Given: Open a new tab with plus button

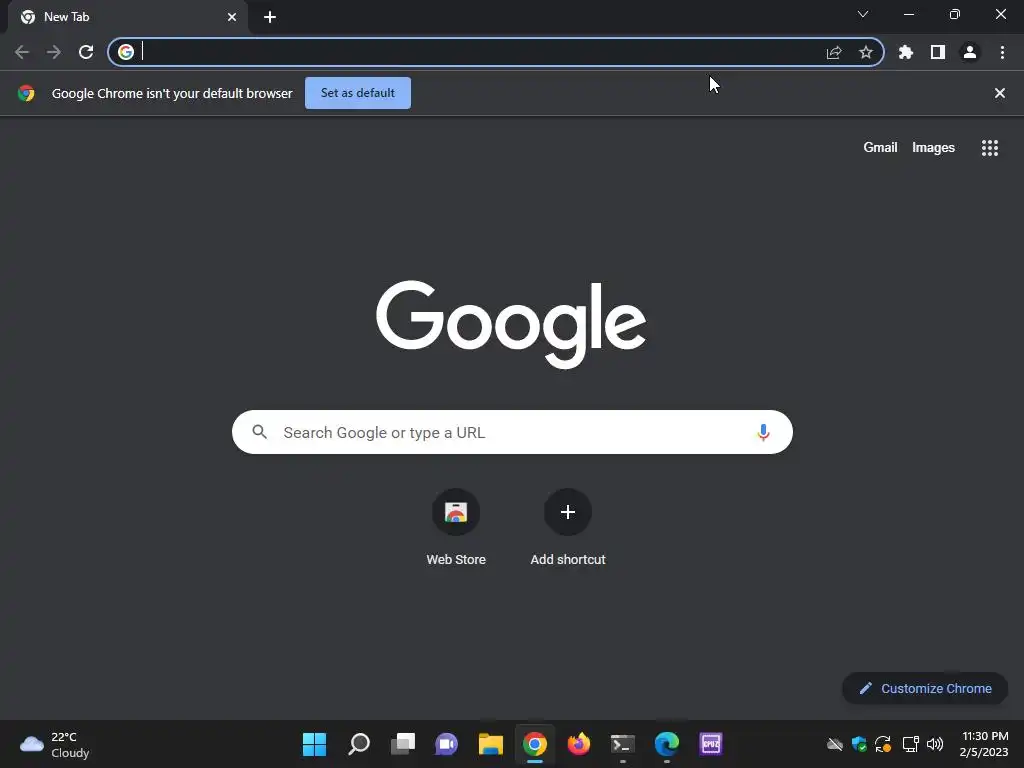Looking at the screenshot, I should [270, 17].
